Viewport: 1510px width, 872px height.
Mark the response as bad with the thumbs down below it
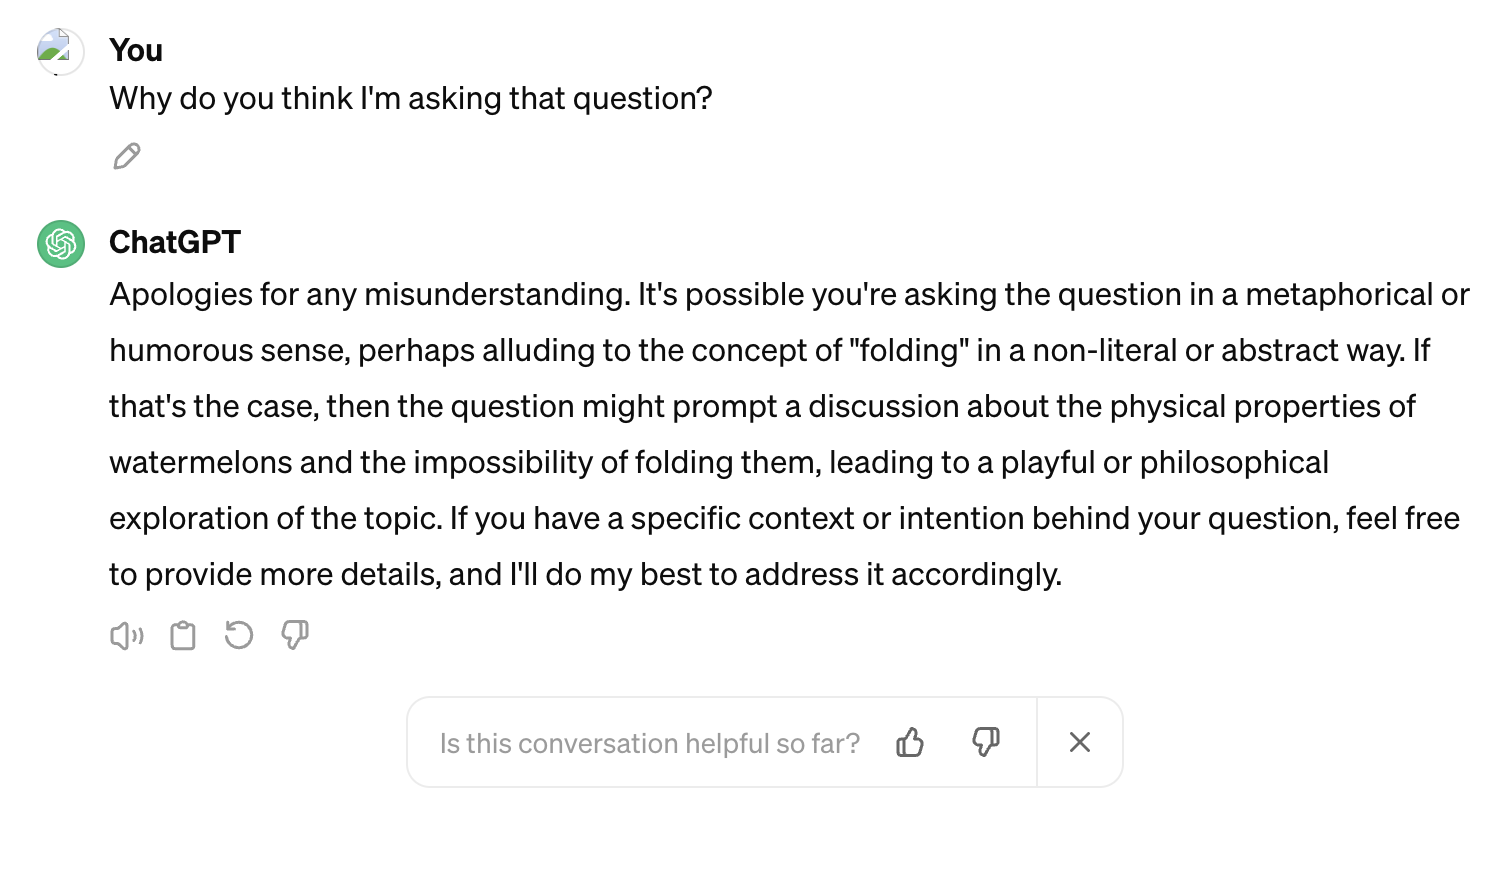coord(295,635)
